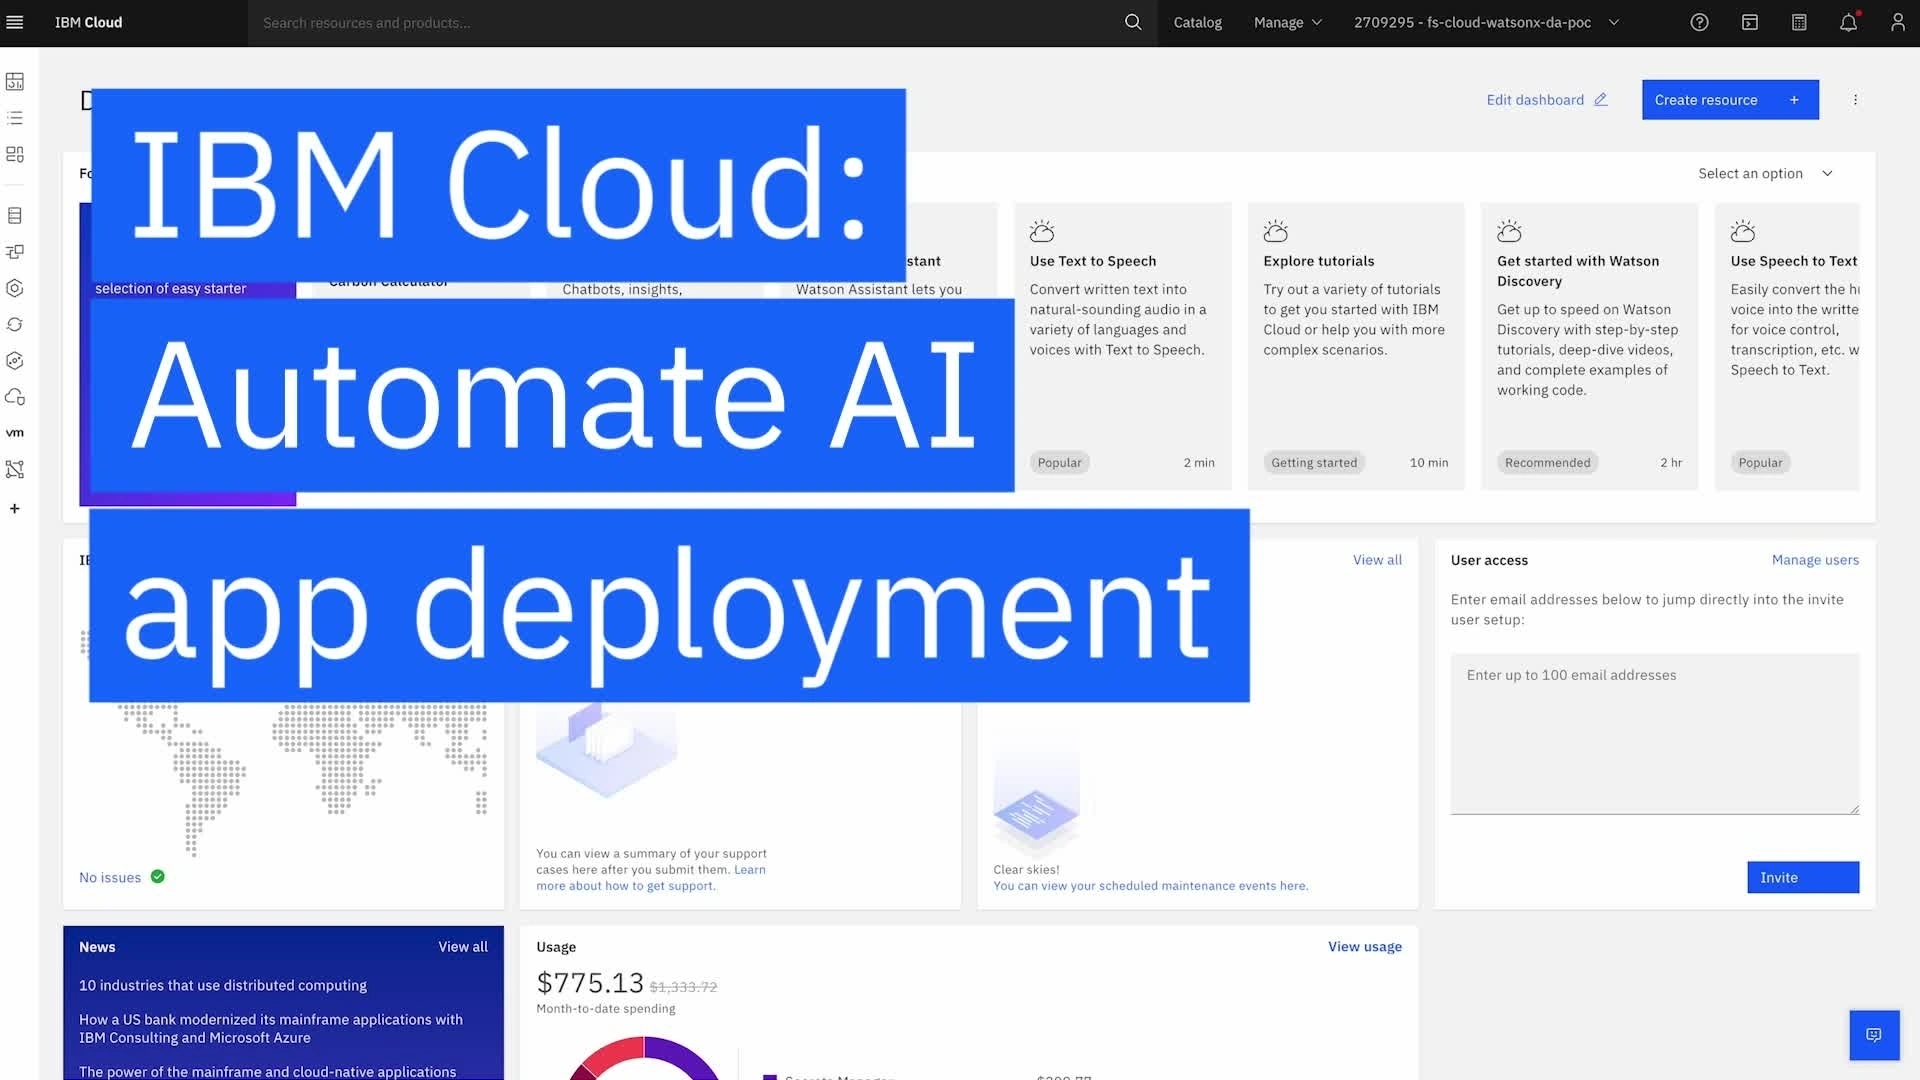The image size is (1920, 1080).
Task: Open the Help icon in the top bar
Action: coord(1699,22)
